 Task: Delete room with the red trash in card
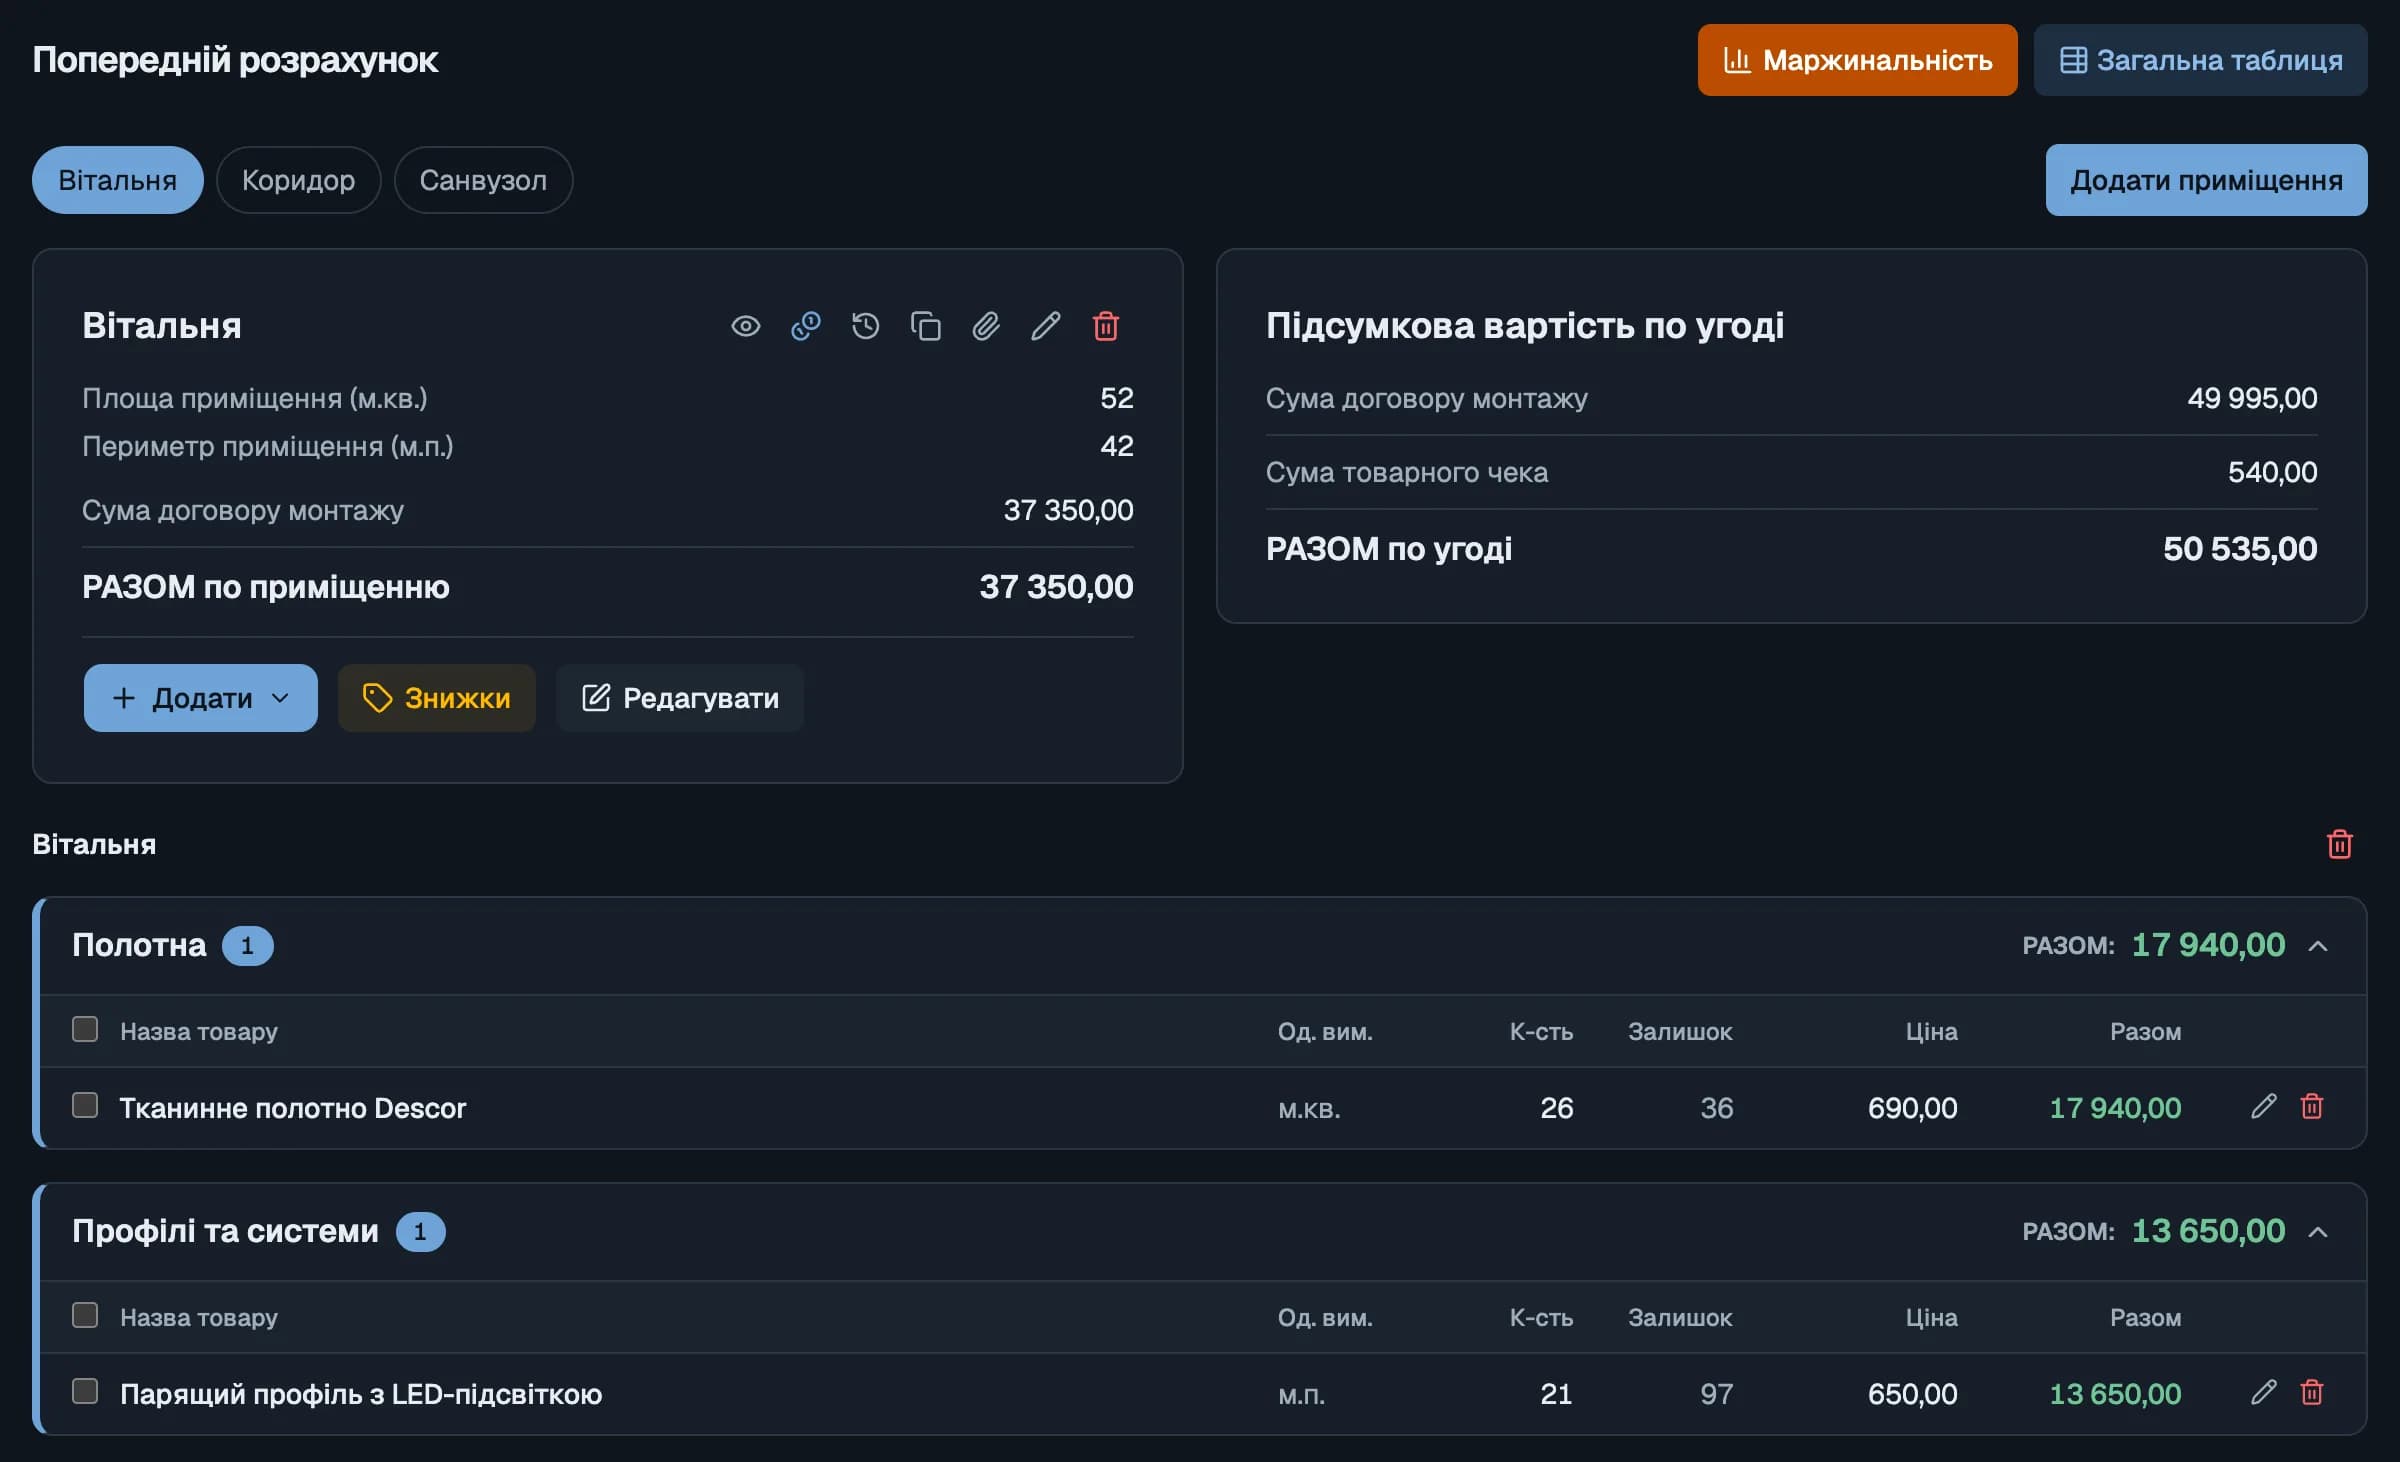point(1105,326)
